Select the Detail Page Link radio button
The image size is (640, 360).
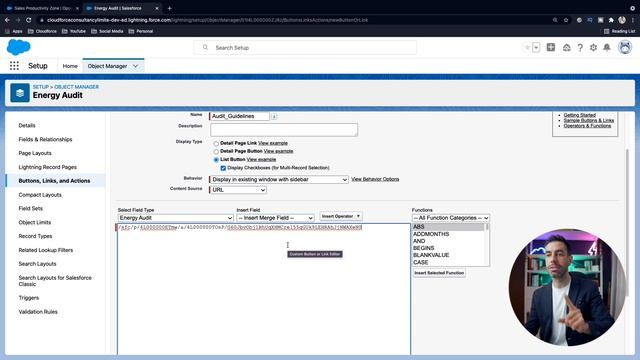click(x=216, y=144)
